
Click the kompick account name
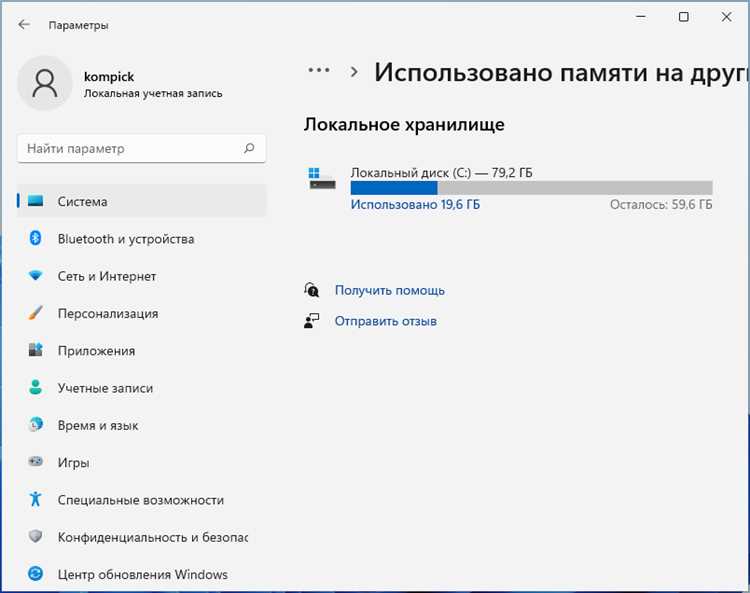click(x=109, y=77)
